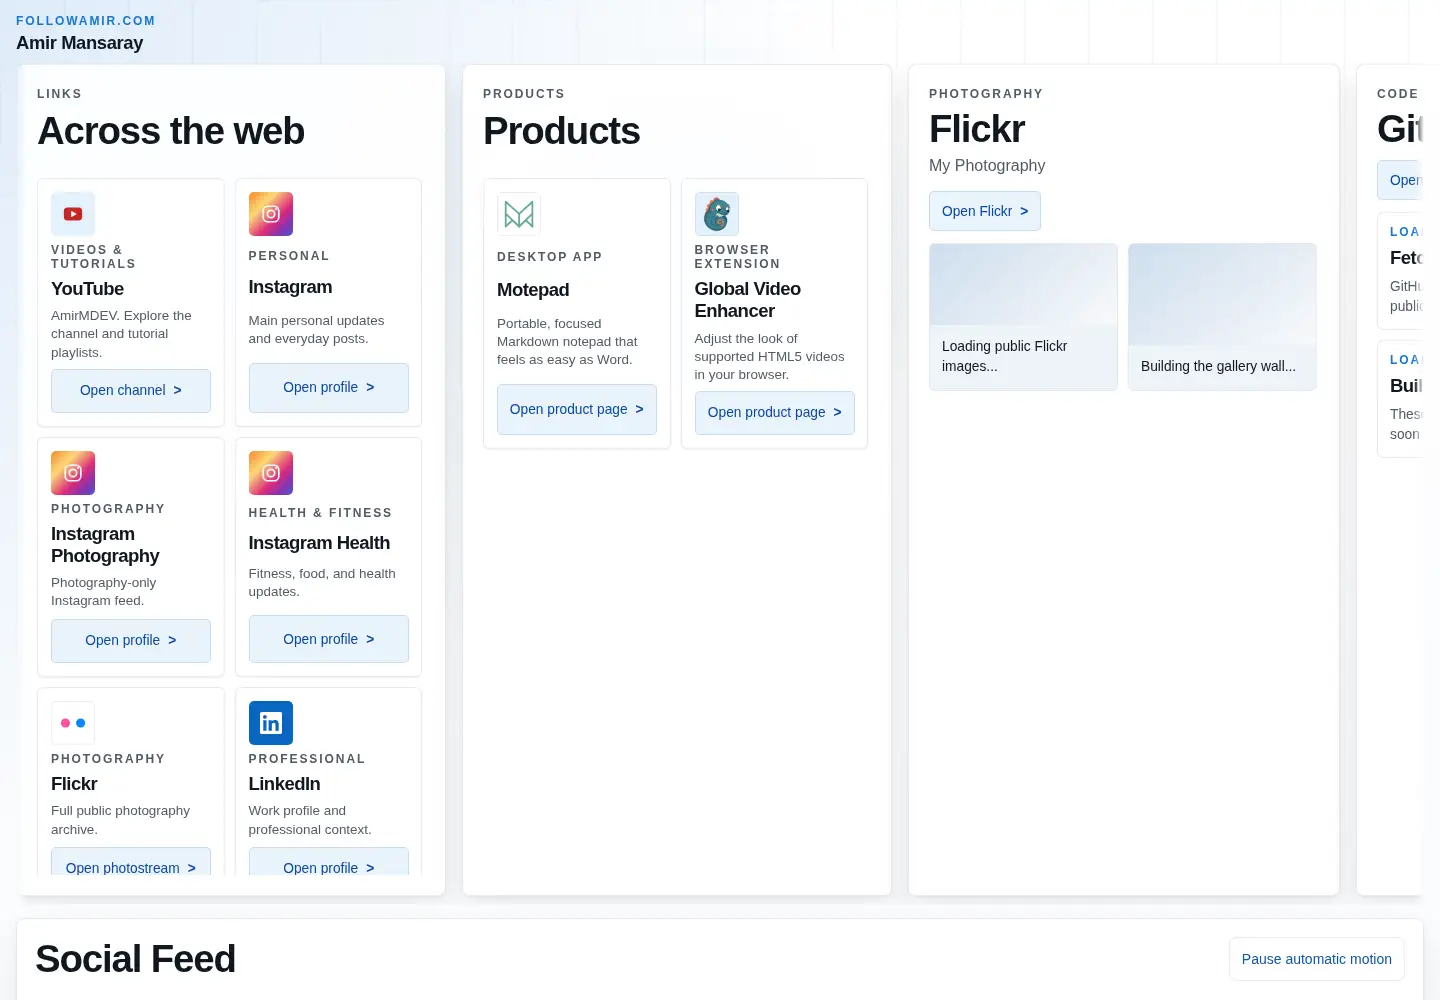Click the Social Feed heading
Screen dimensions: 1440x1000
[x=136, y=959]
